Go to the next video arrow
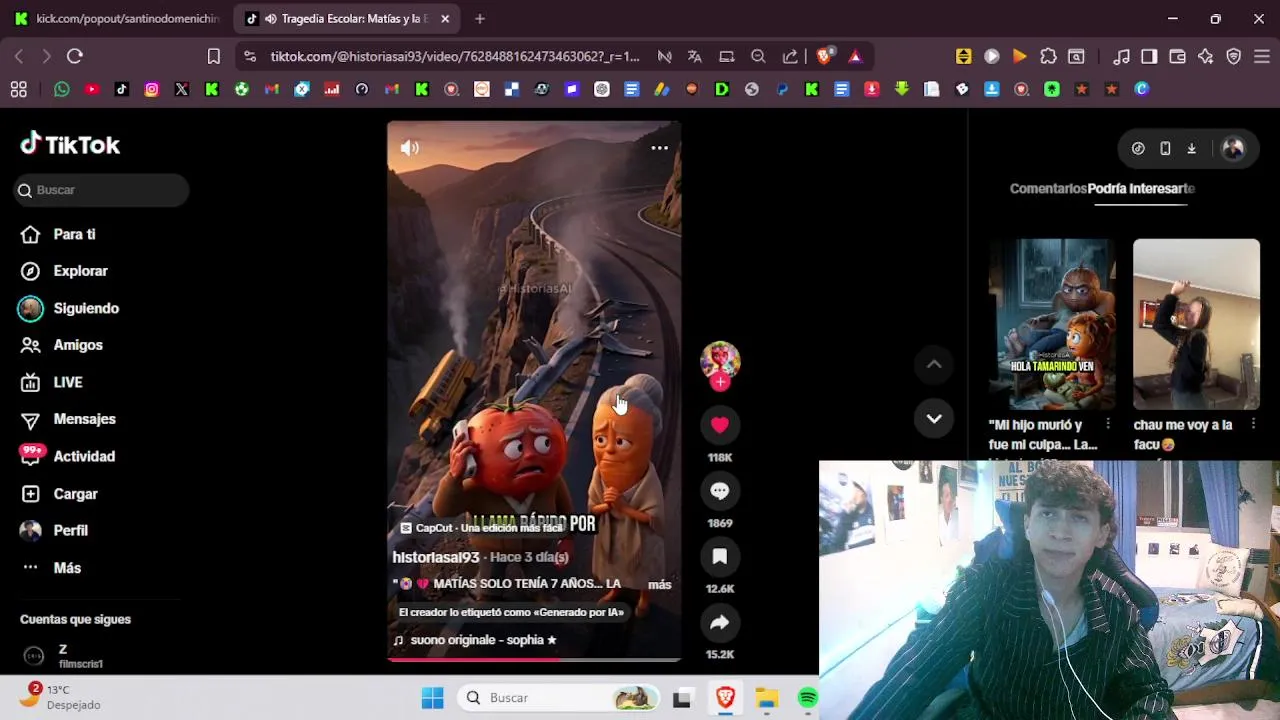This screenshot has height=720, width=1280. pos(934,419)
